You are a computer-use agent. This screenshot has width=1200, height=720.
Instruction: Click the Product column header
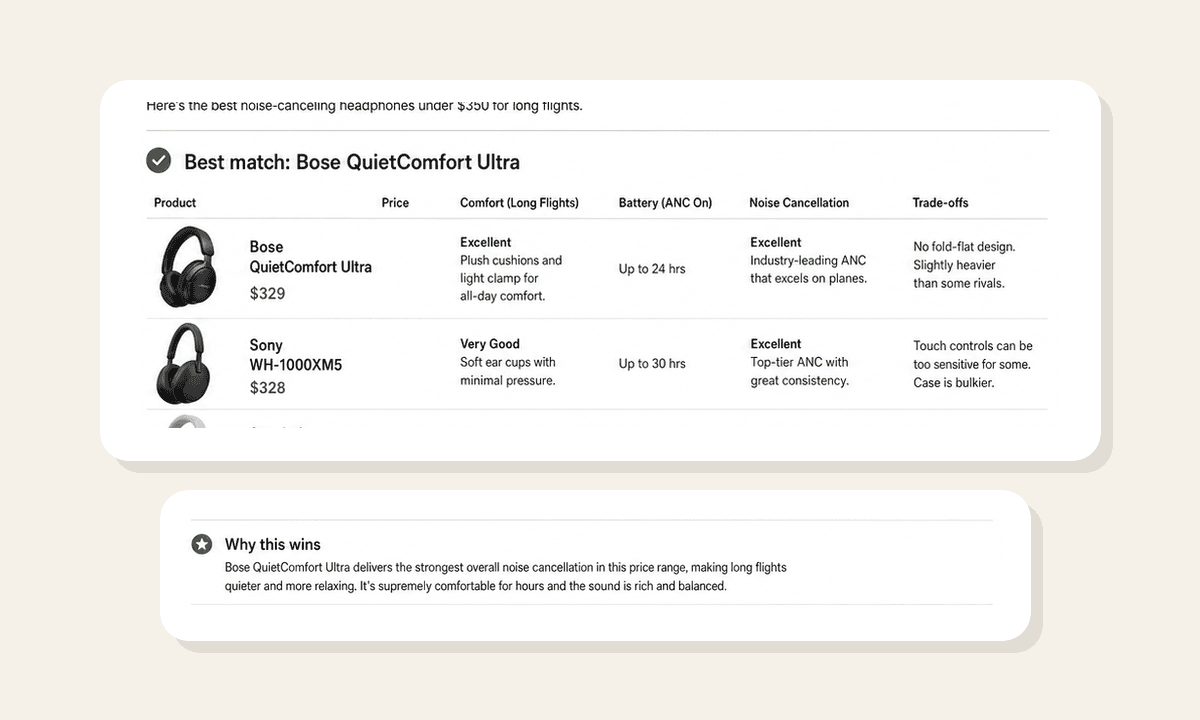click(x=175, y=202)
